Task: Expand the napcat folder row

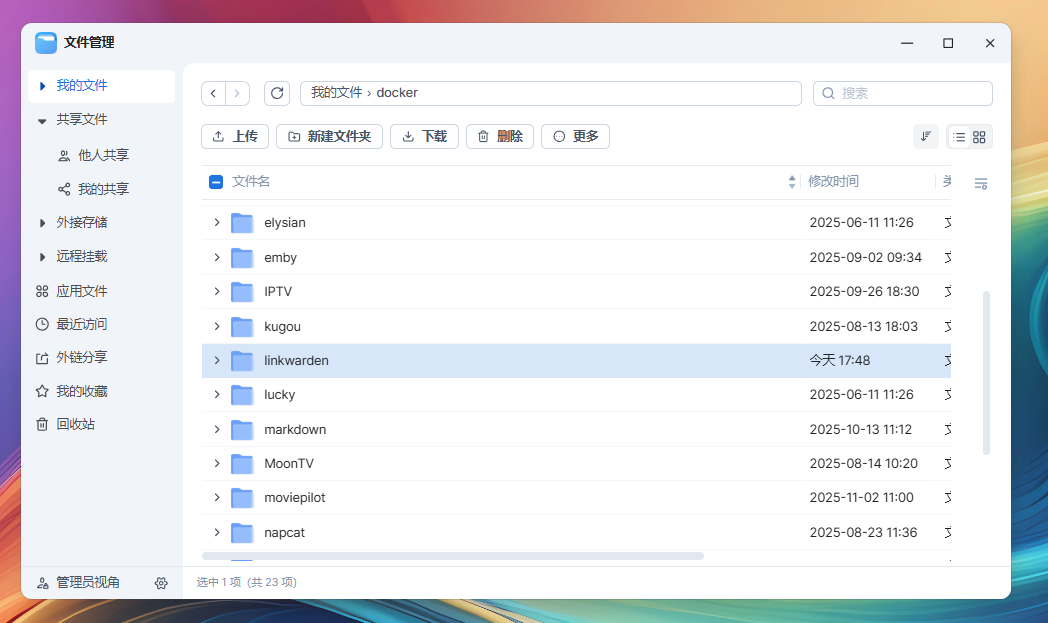Action: pos(217,532)
